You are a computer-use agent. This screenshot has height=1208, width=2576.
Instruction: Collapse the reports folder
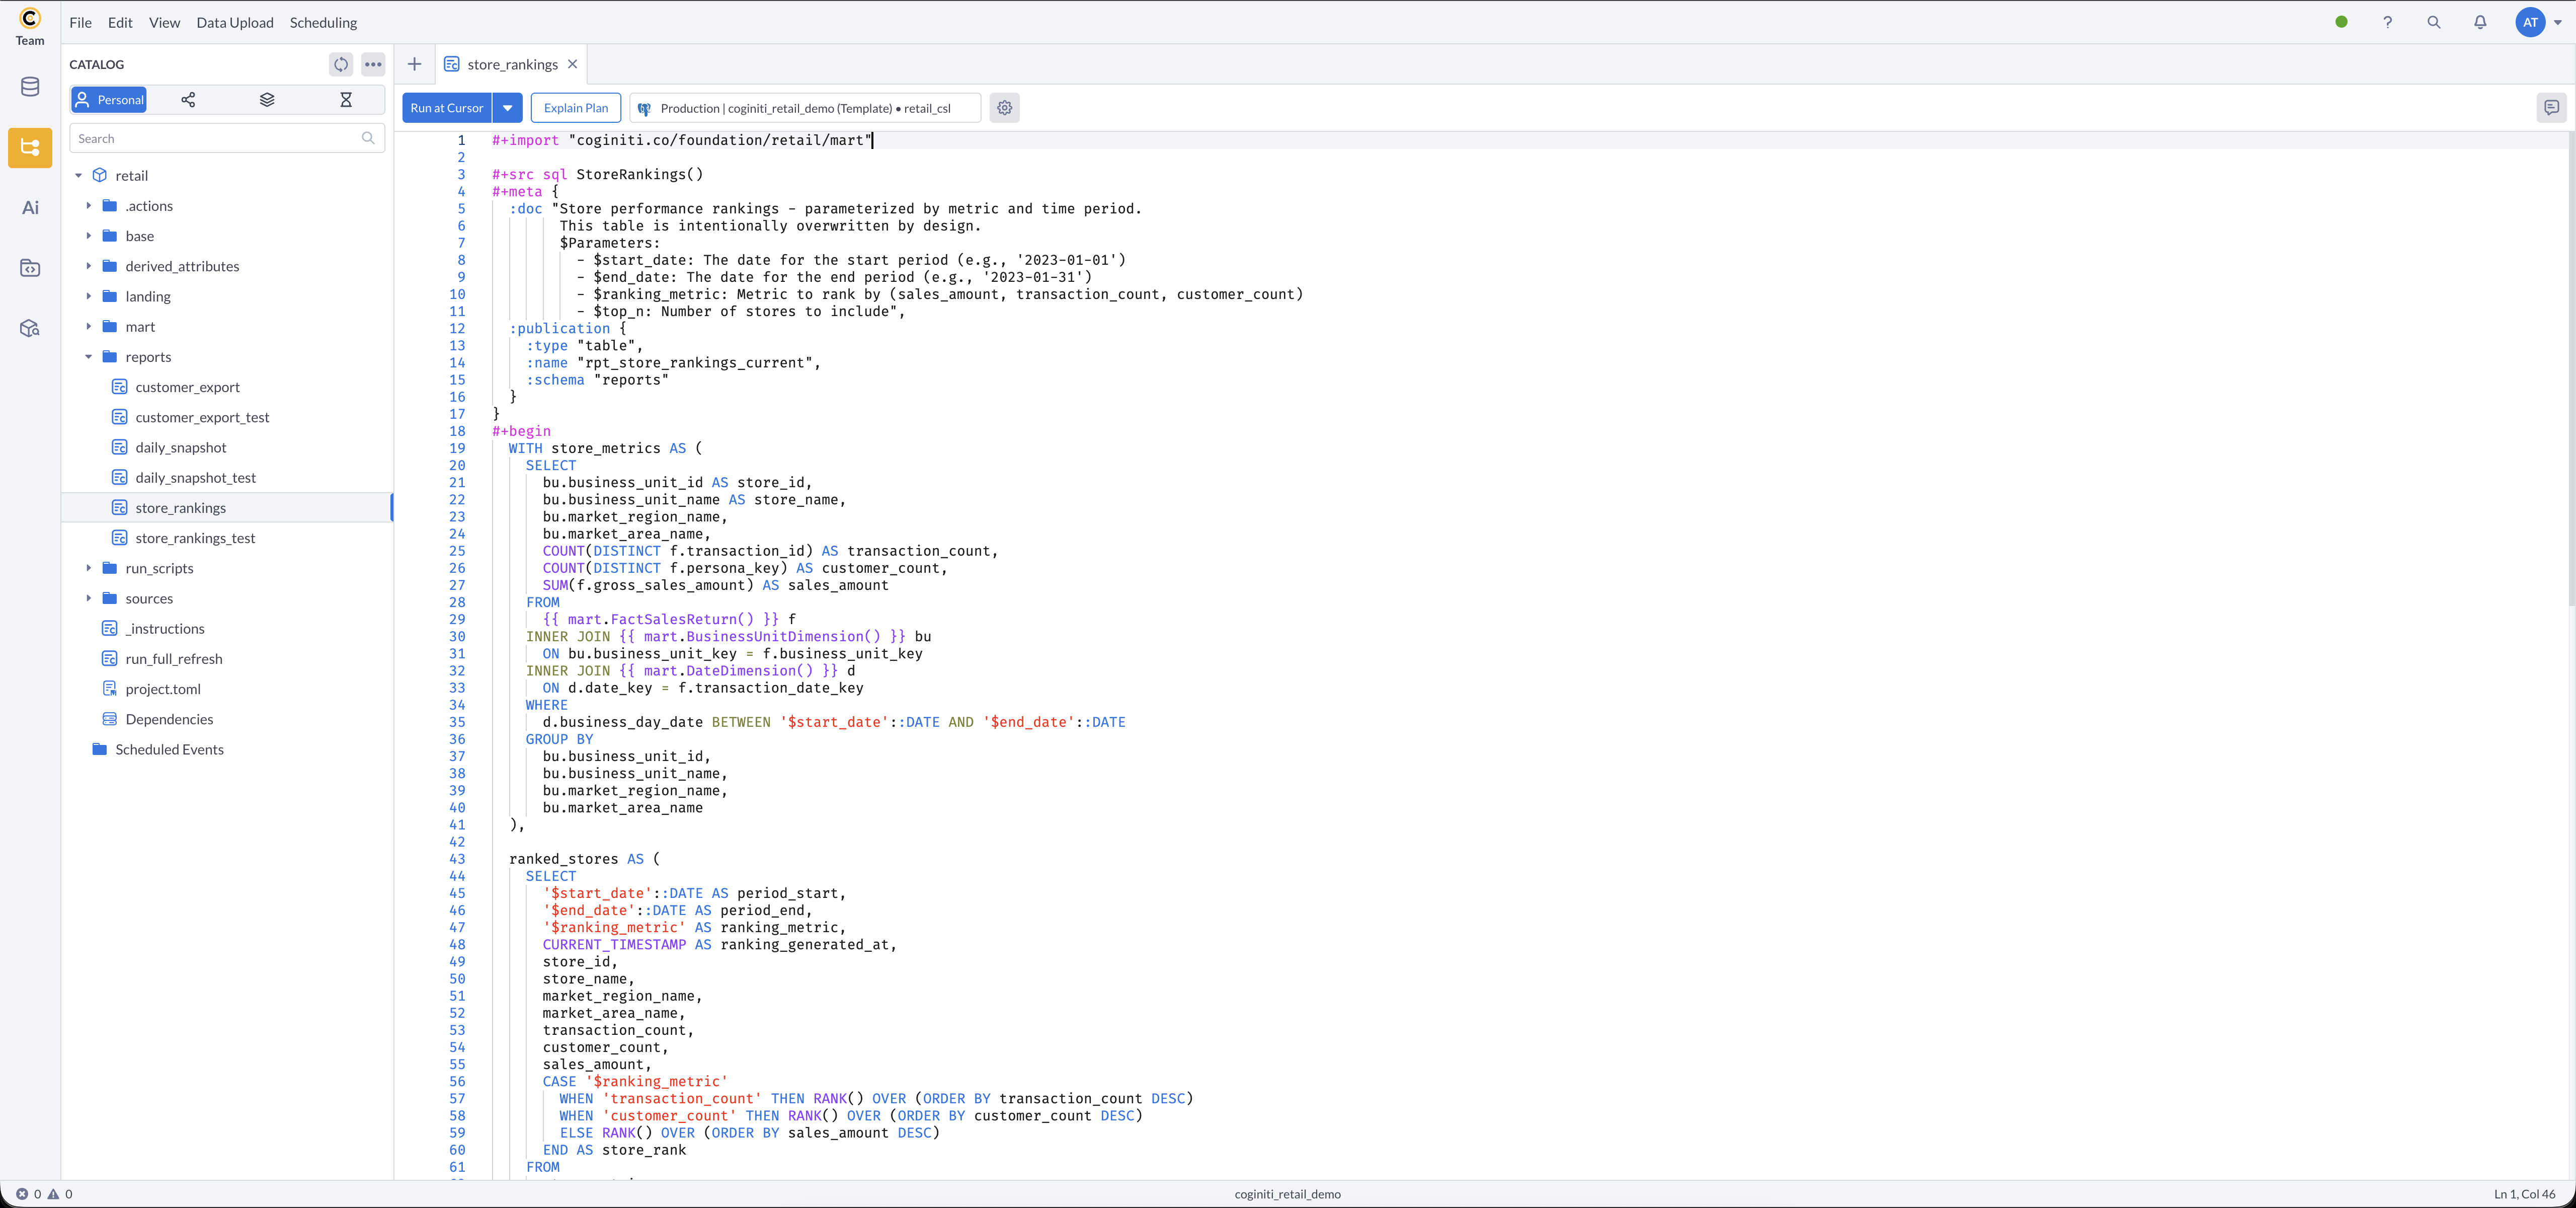pyautogui.click(x=89, y=357)
